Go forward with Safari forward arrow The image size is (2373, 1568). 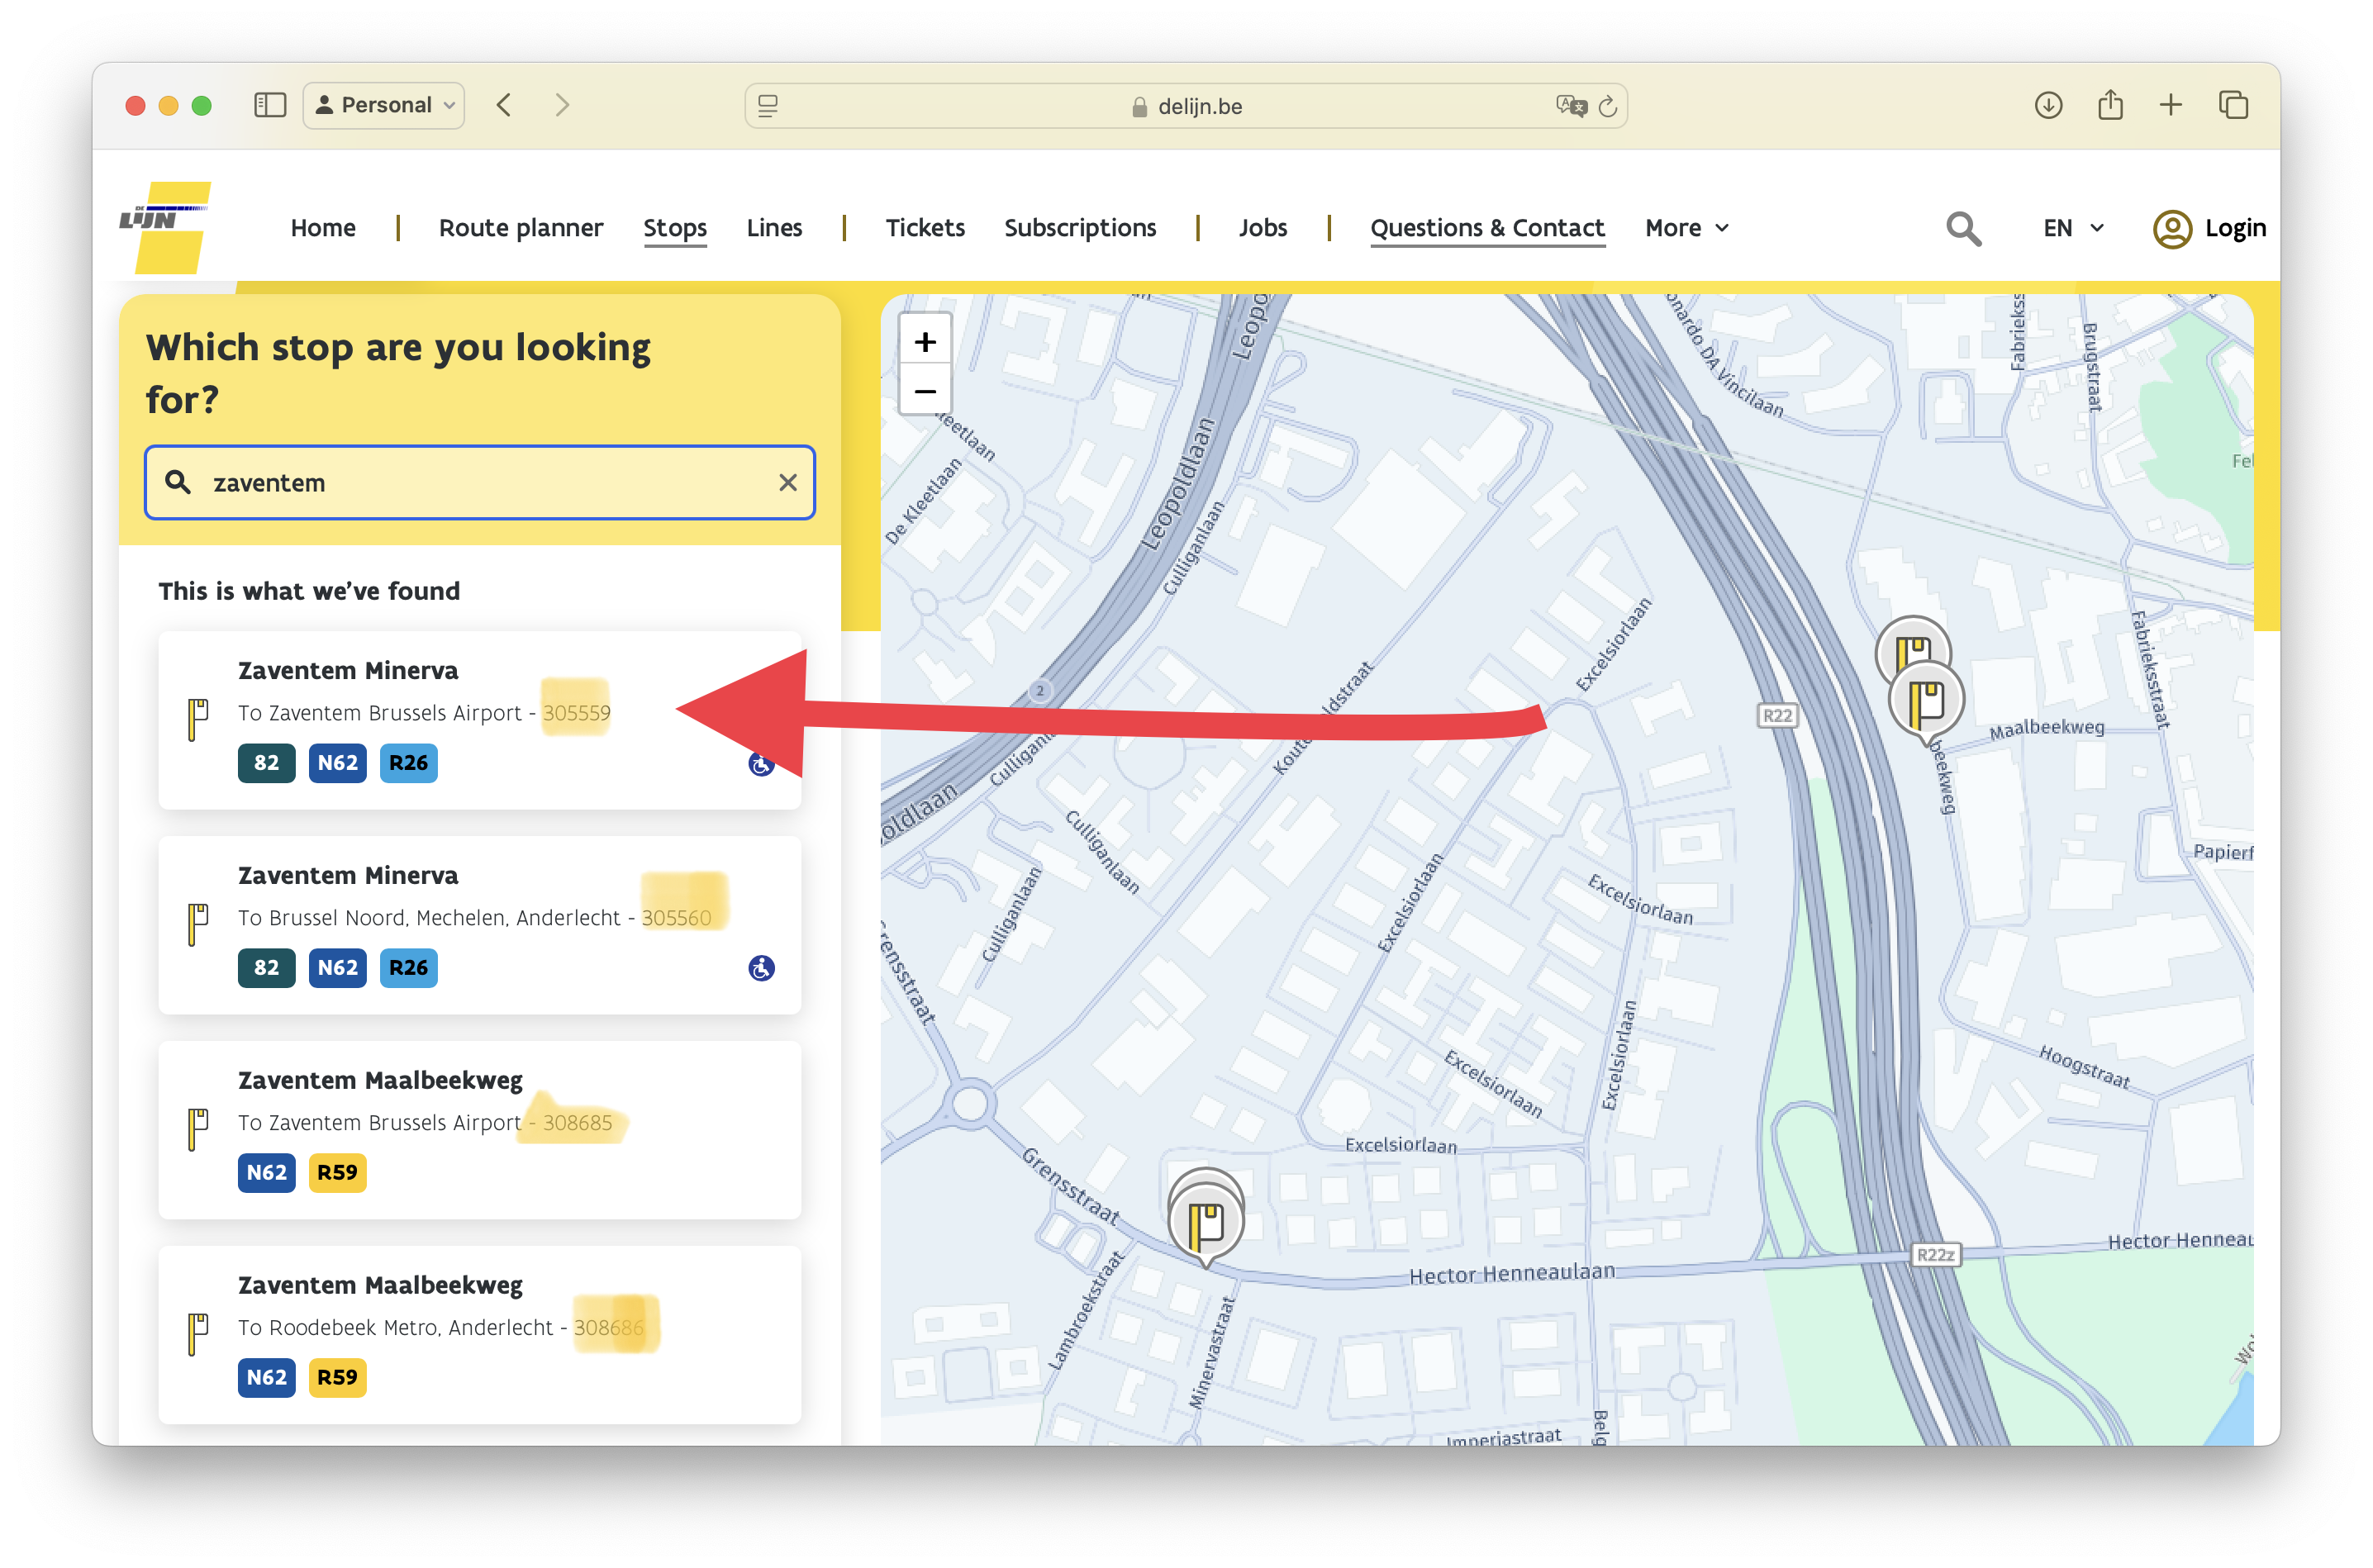562,105
